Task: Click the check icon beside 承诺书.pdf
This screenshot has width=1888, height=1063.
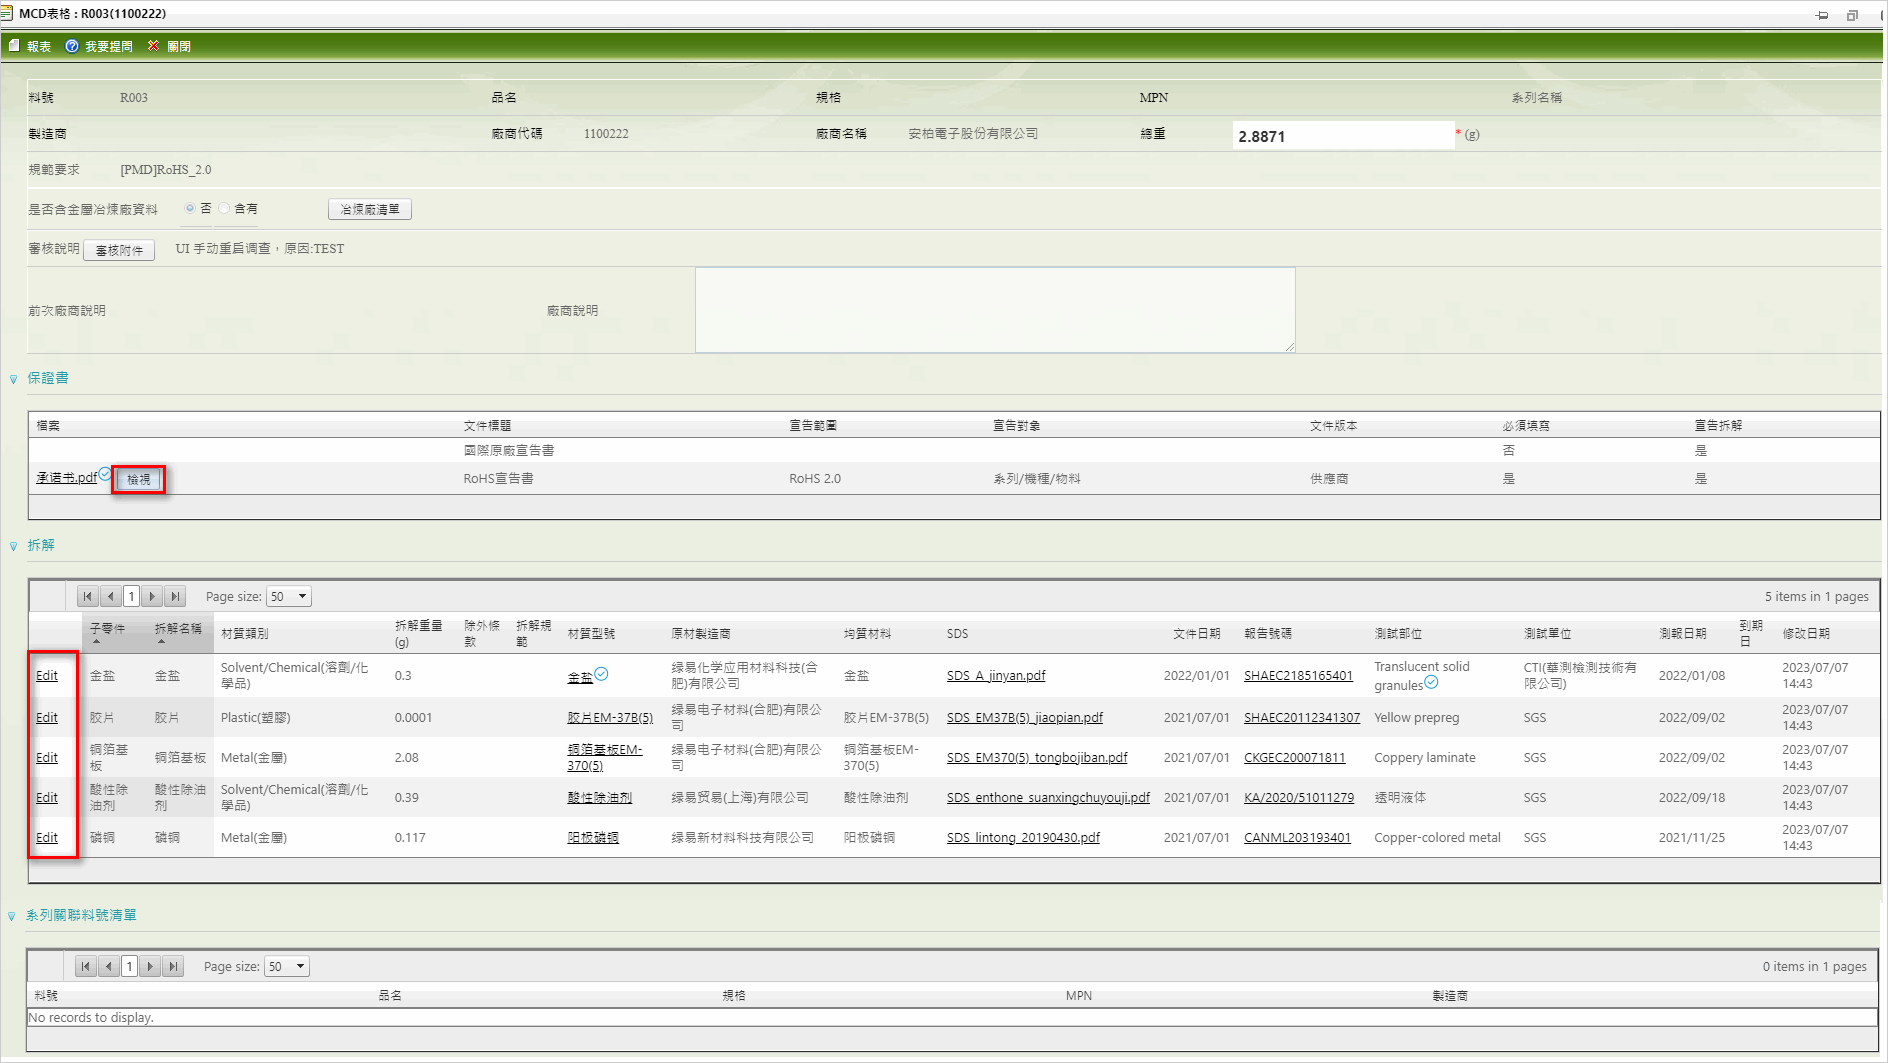Action: pos(105,474)
